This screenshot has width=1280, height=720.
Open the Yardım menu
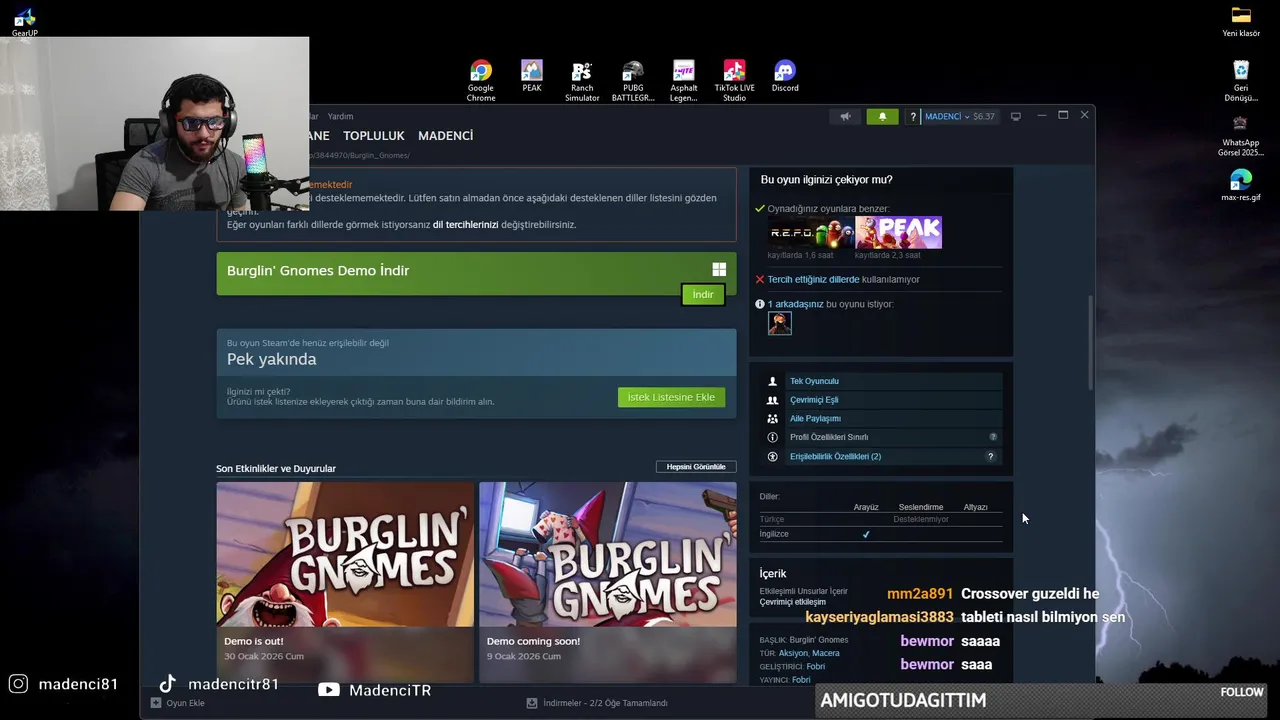point(340,116)
